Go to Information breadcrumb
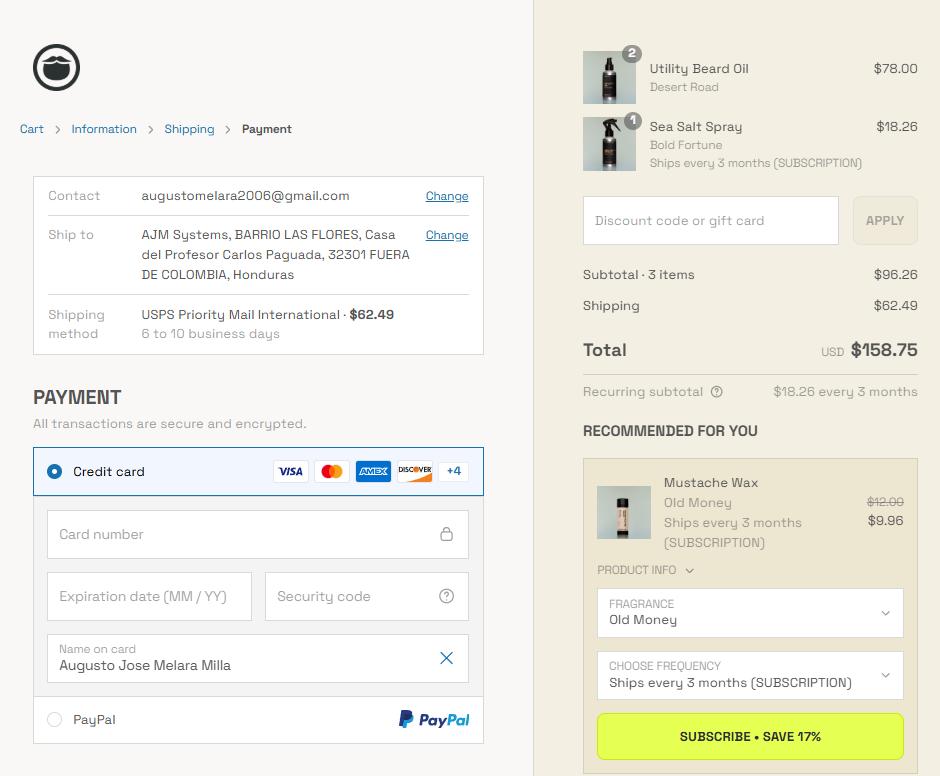Image resolution: width=940 pixels, height=776 pixels. [104, 129]
